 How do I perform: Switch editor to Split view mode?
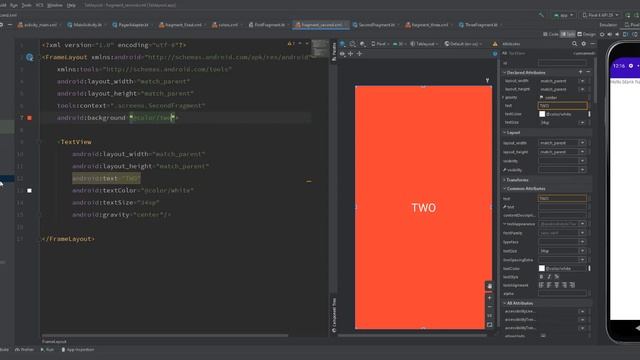(568, 34)
